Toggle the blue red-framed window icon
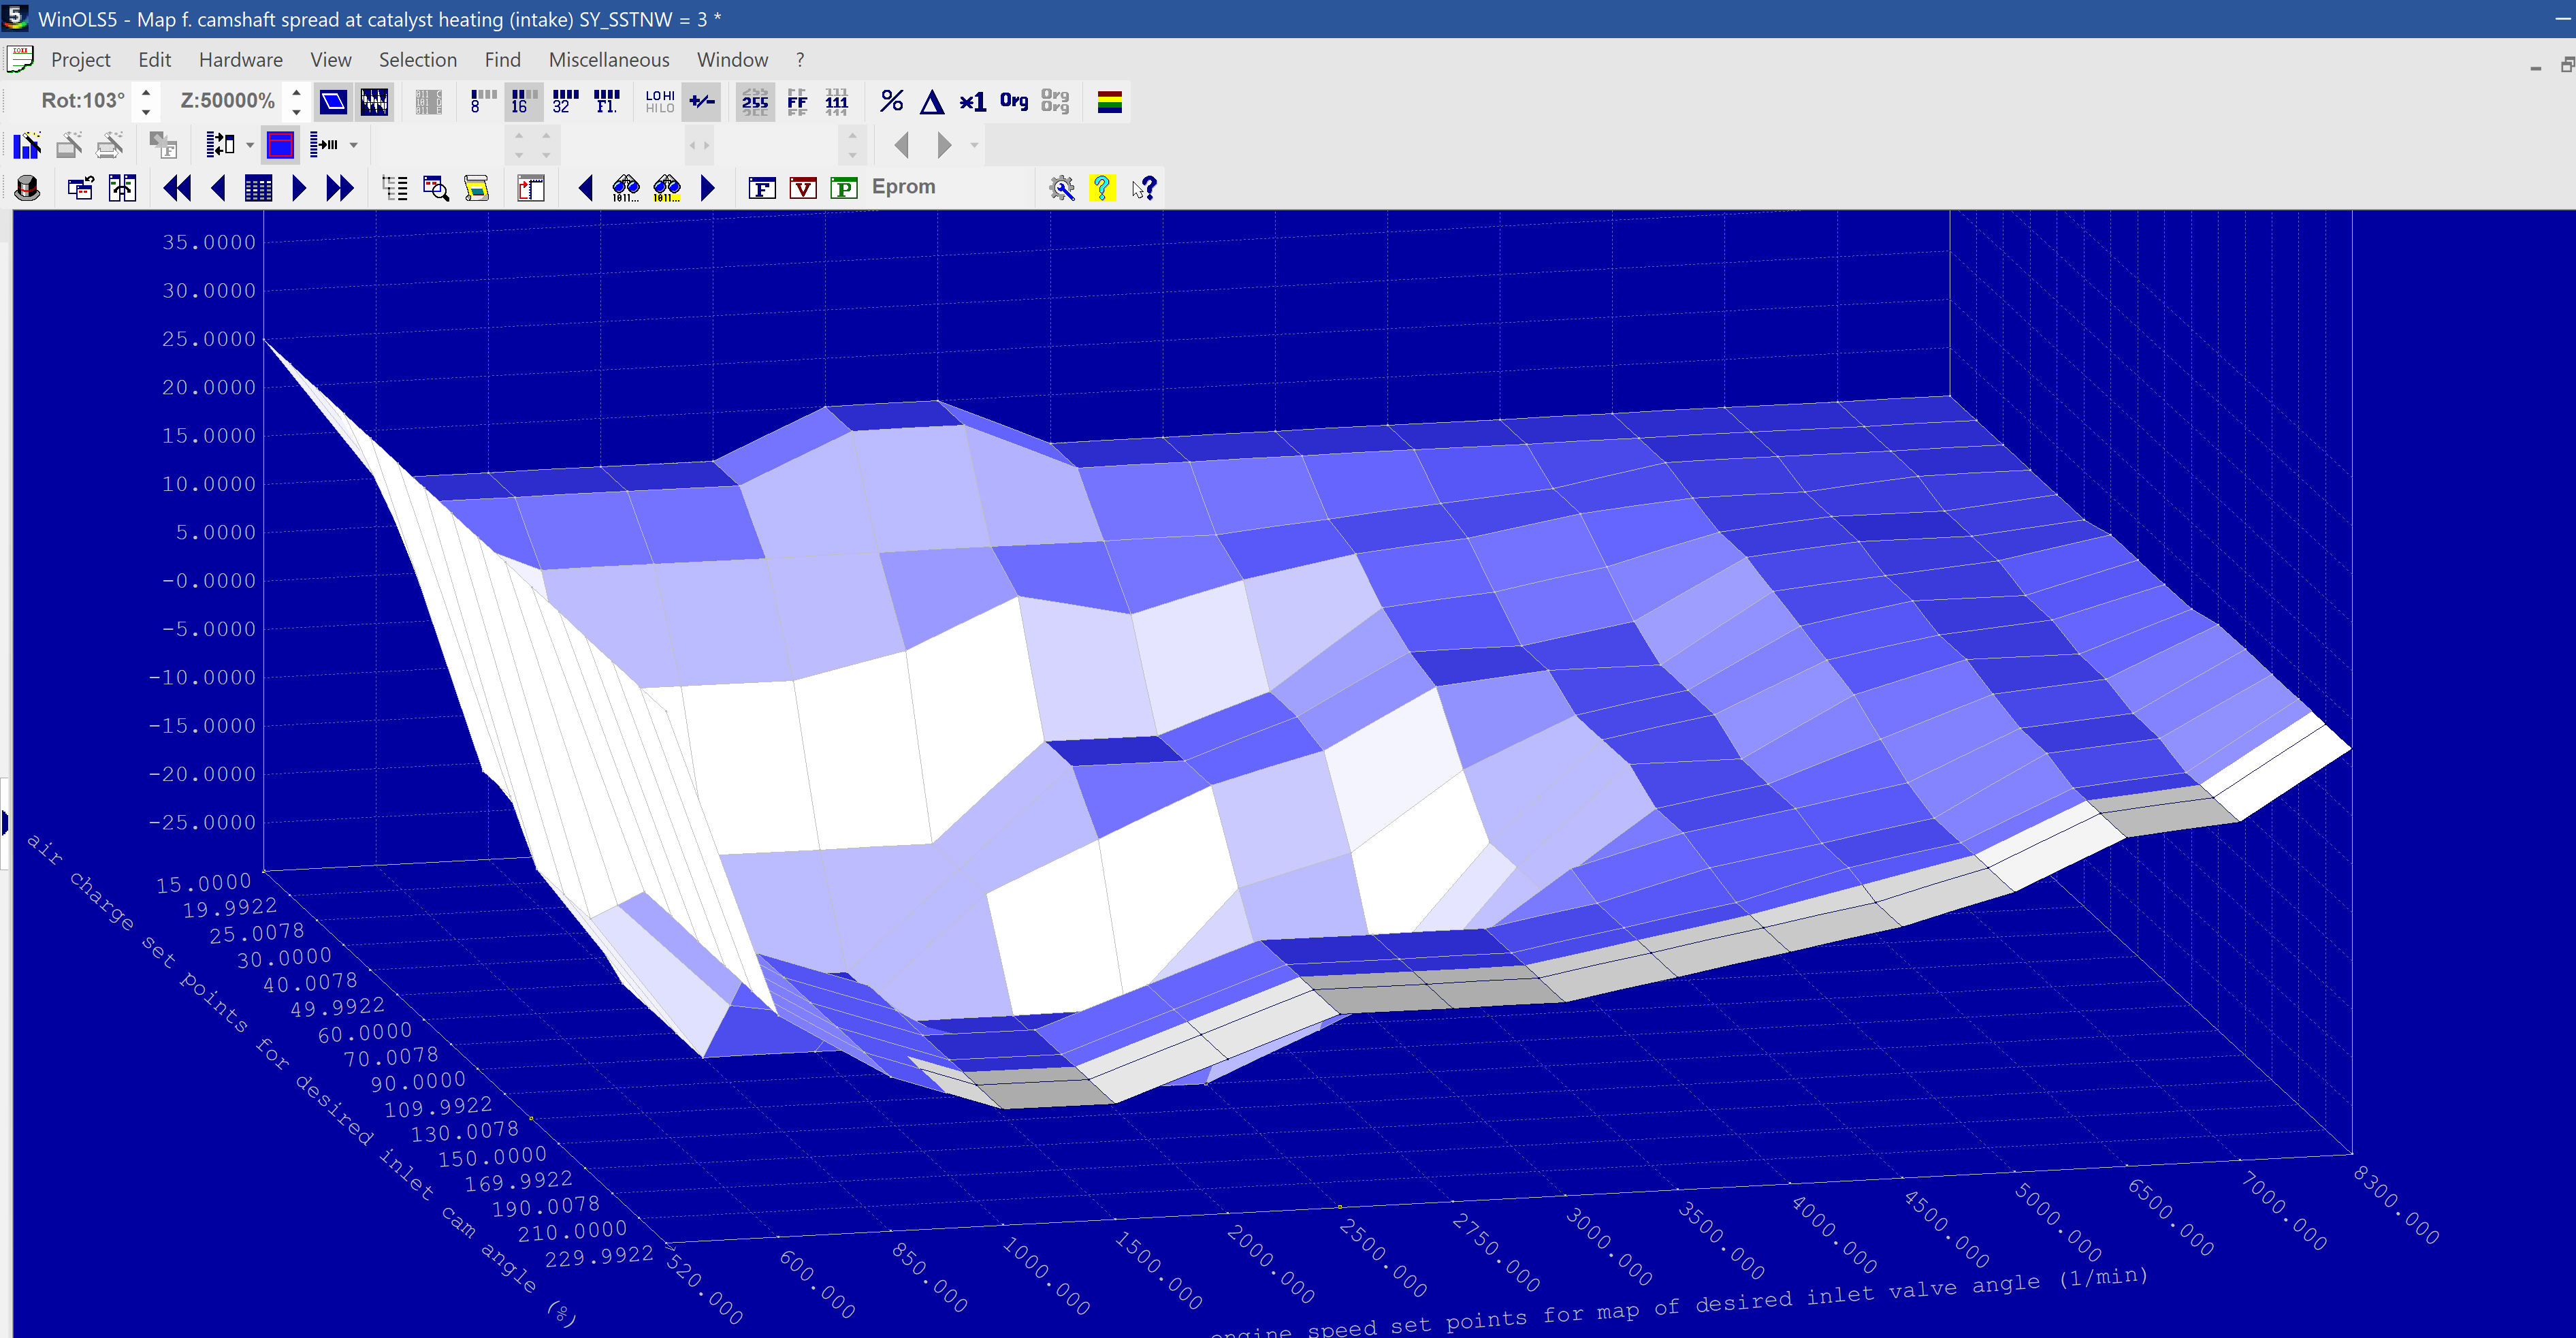The height and width of the screenshot is (1338, 2576). 280,145
